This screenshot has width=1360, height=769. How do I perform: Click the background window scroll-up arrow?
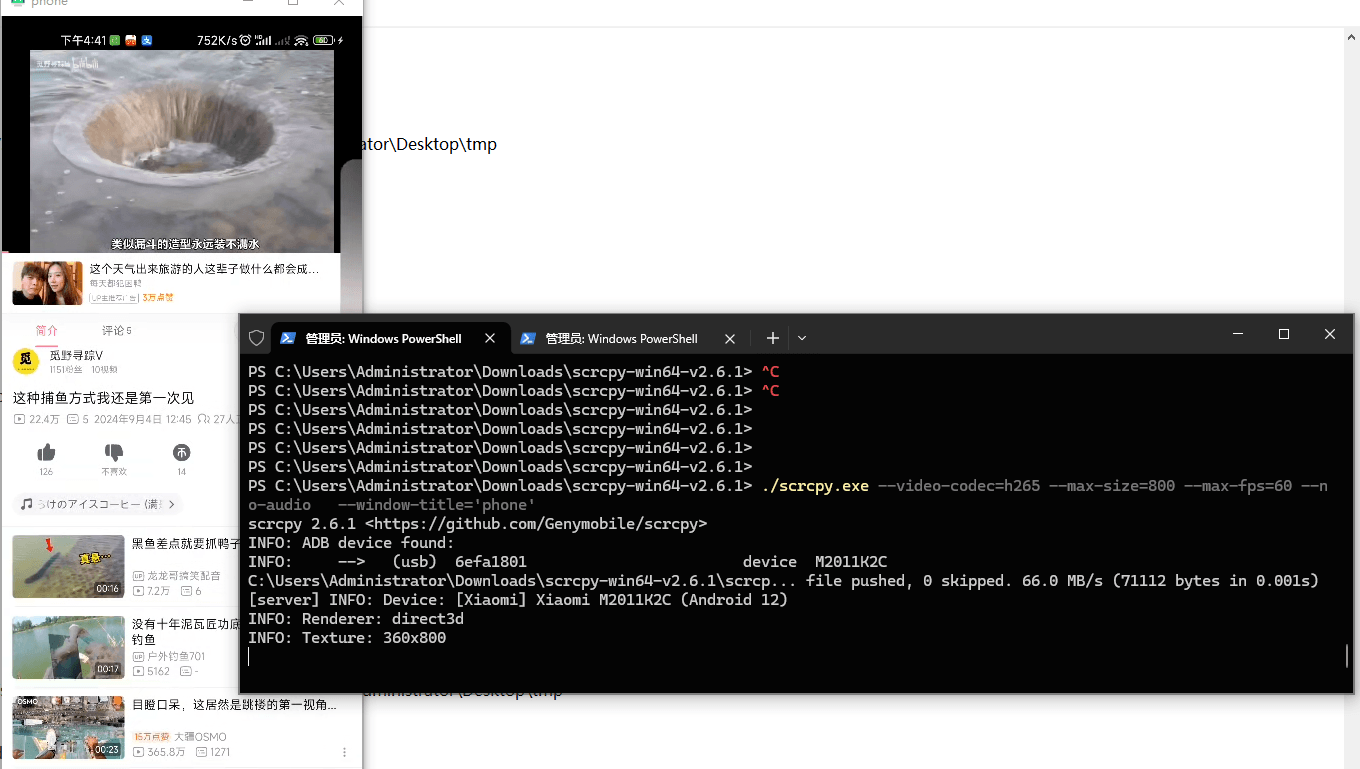click(1351, 37)
